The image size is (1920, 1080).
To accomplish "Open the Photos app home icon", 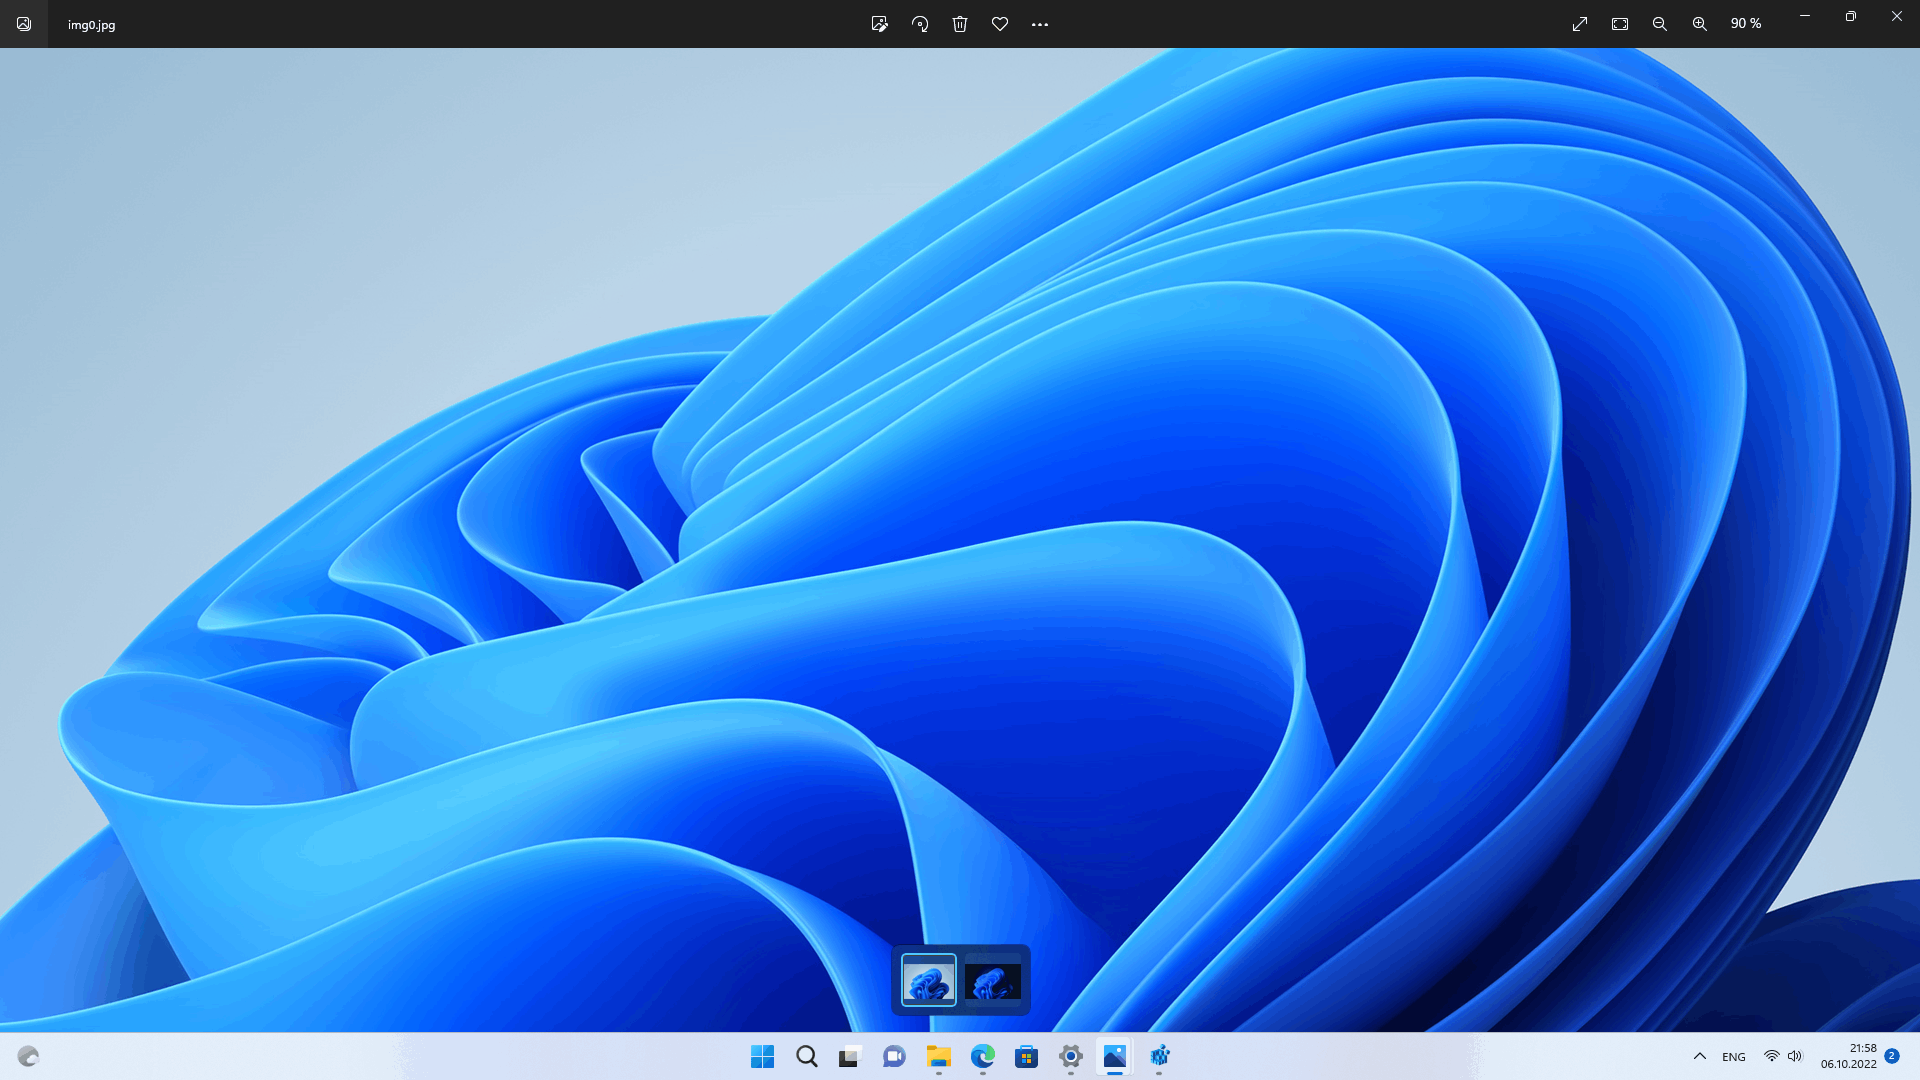I will [x=24, y=24].
